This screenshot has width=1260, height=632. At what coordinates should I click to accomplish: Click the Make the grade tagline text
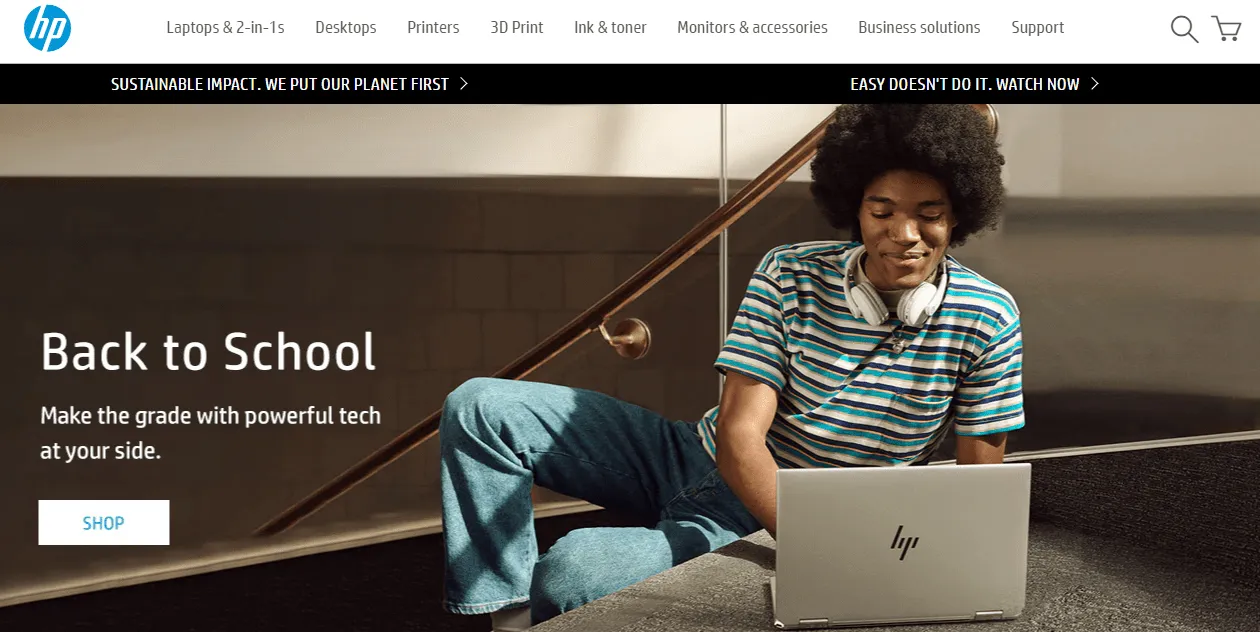(210, 433)
